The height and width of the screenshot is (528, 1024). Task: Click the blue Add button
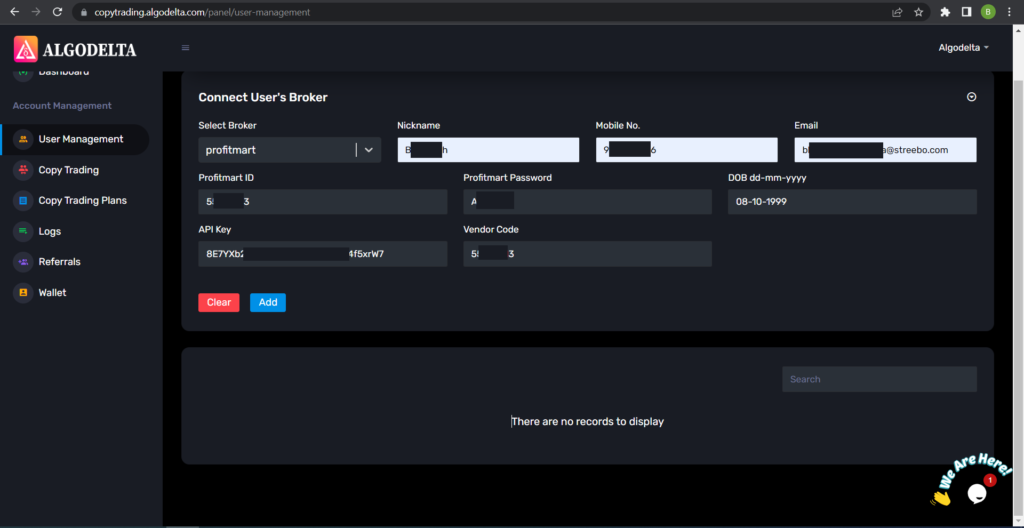[x=268, y=303]
